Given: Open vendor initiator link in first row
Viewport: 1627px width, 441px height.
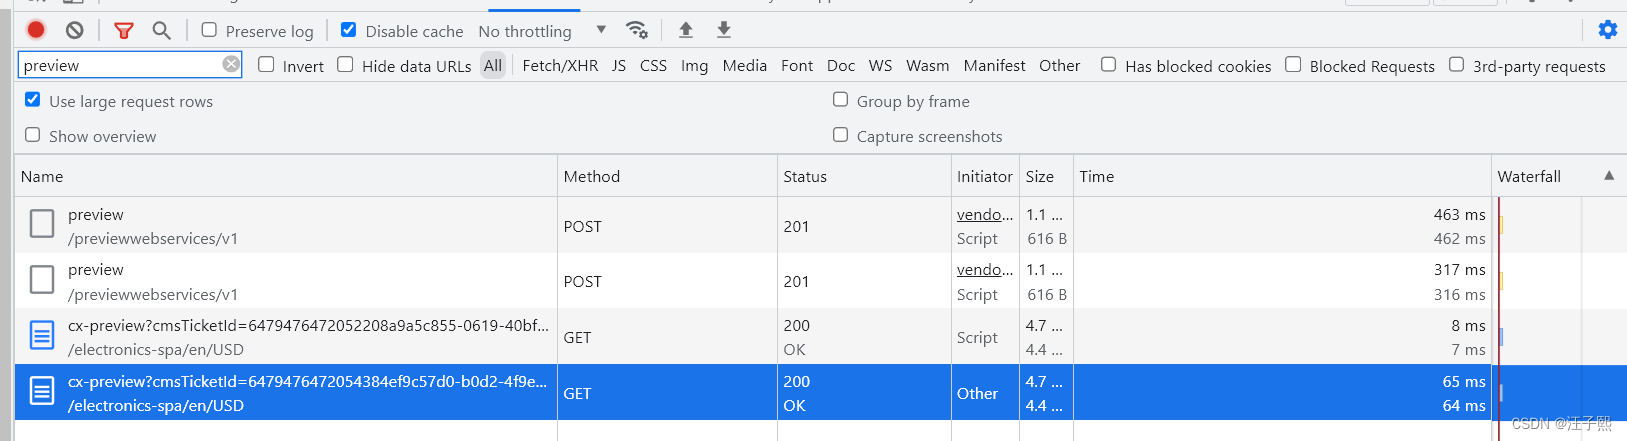Looking at the screenshot, I should [x=984, y=214].
